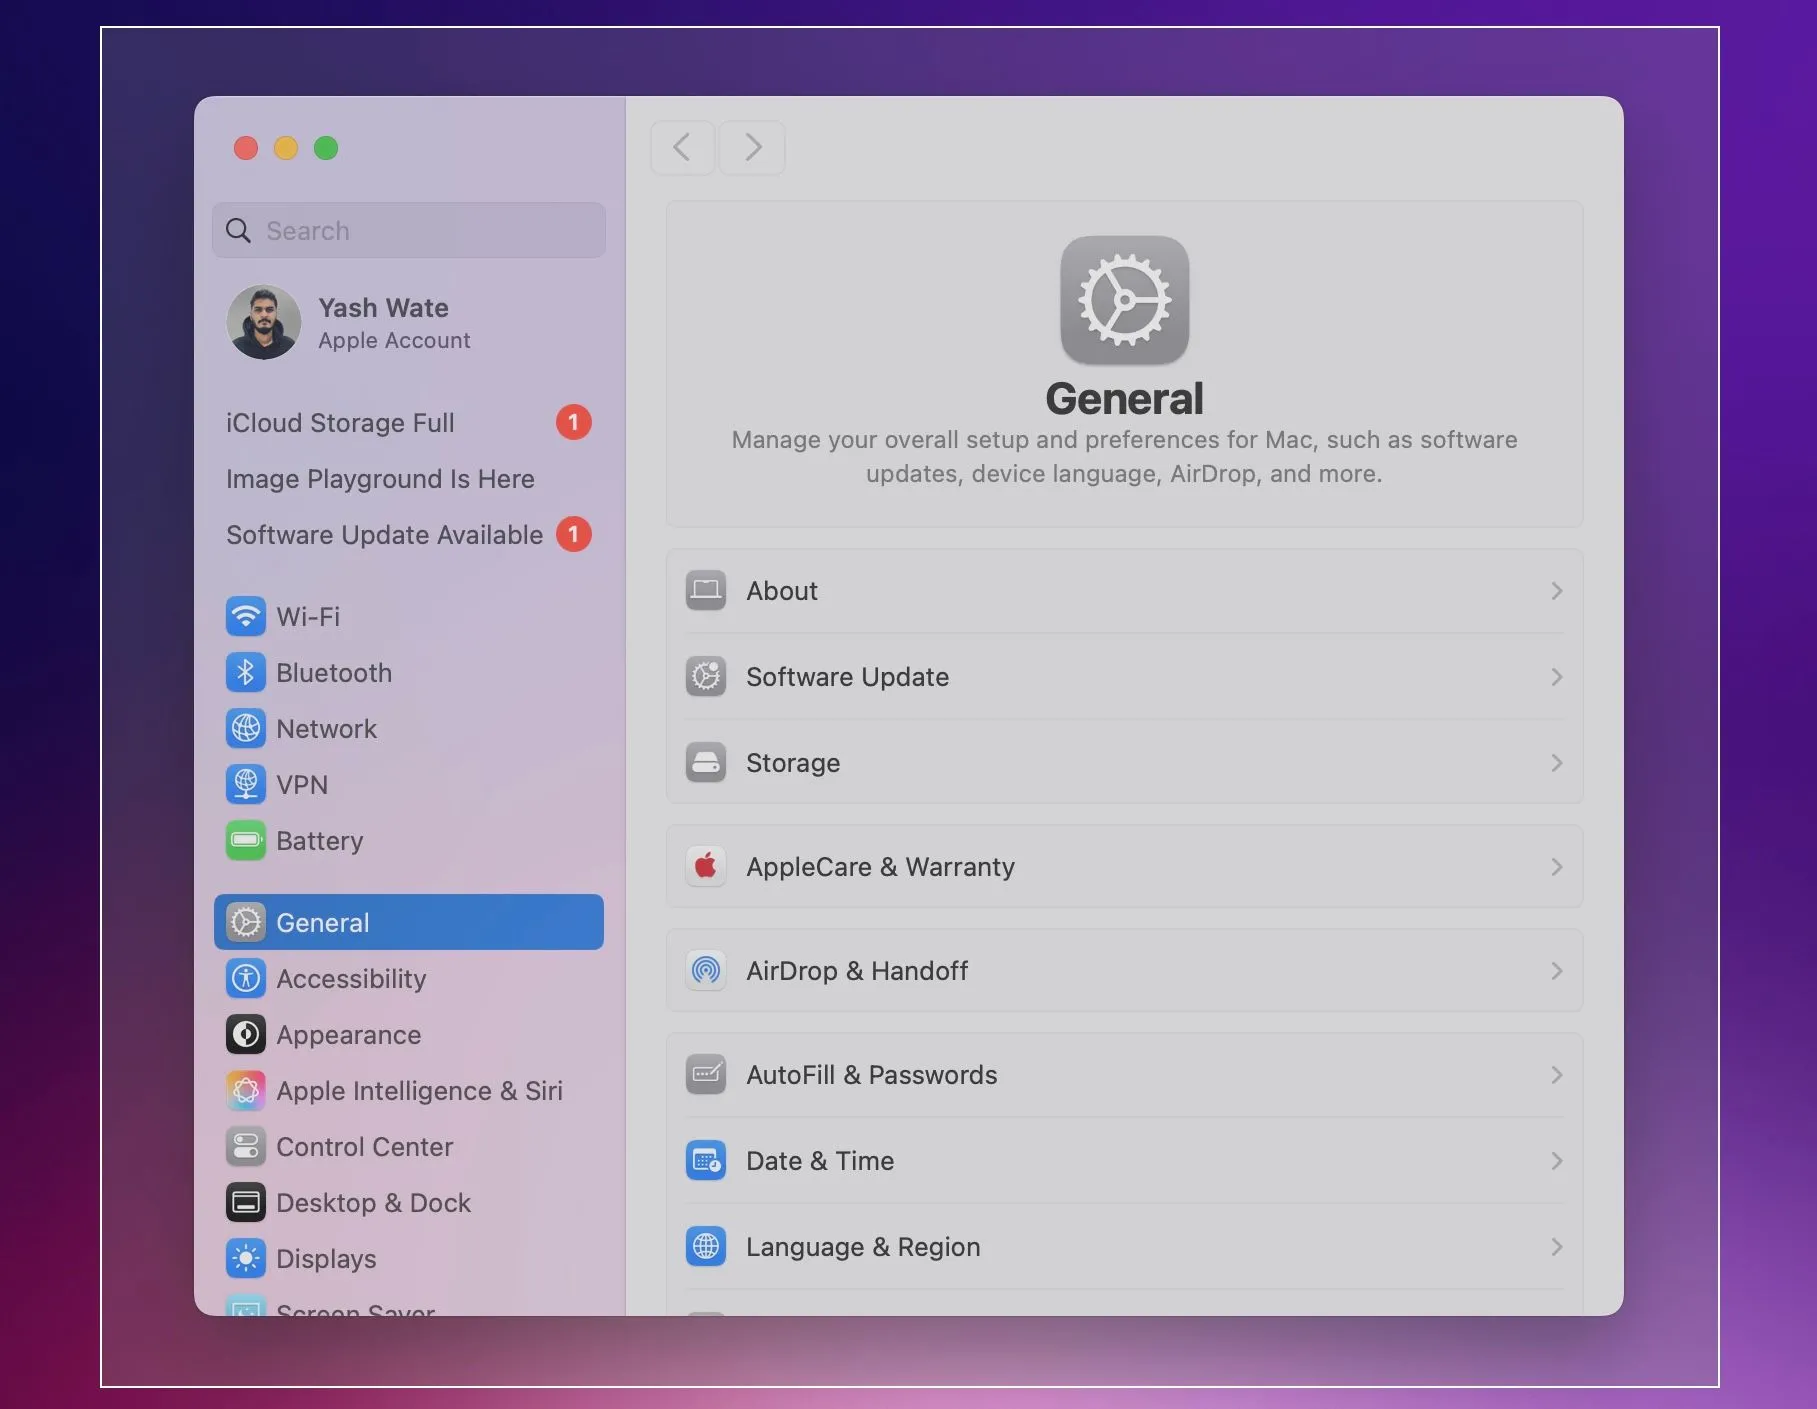The image size is (1817, 1409).
Task: Open the Software Update chevron
Action: [1556, 677]
